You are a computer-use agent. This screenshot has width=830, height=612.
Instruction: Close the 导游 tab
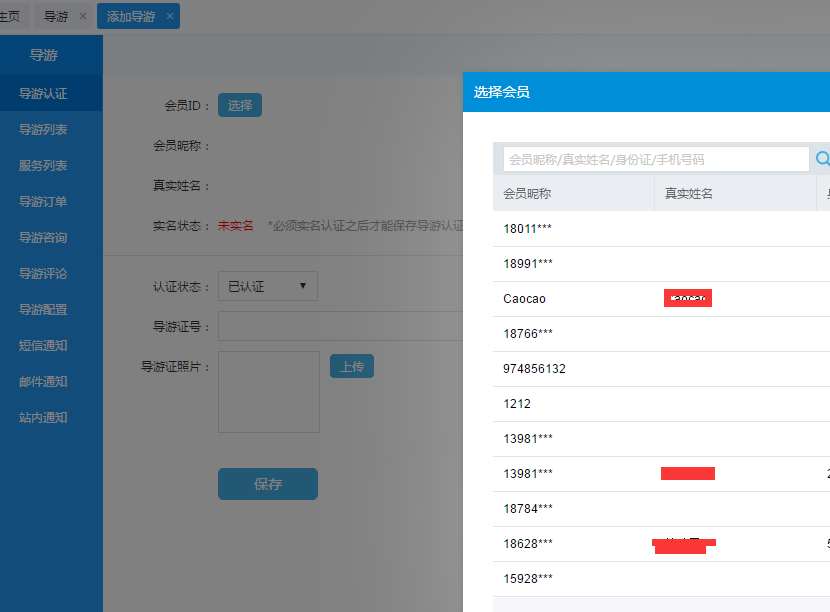[83, 16]
